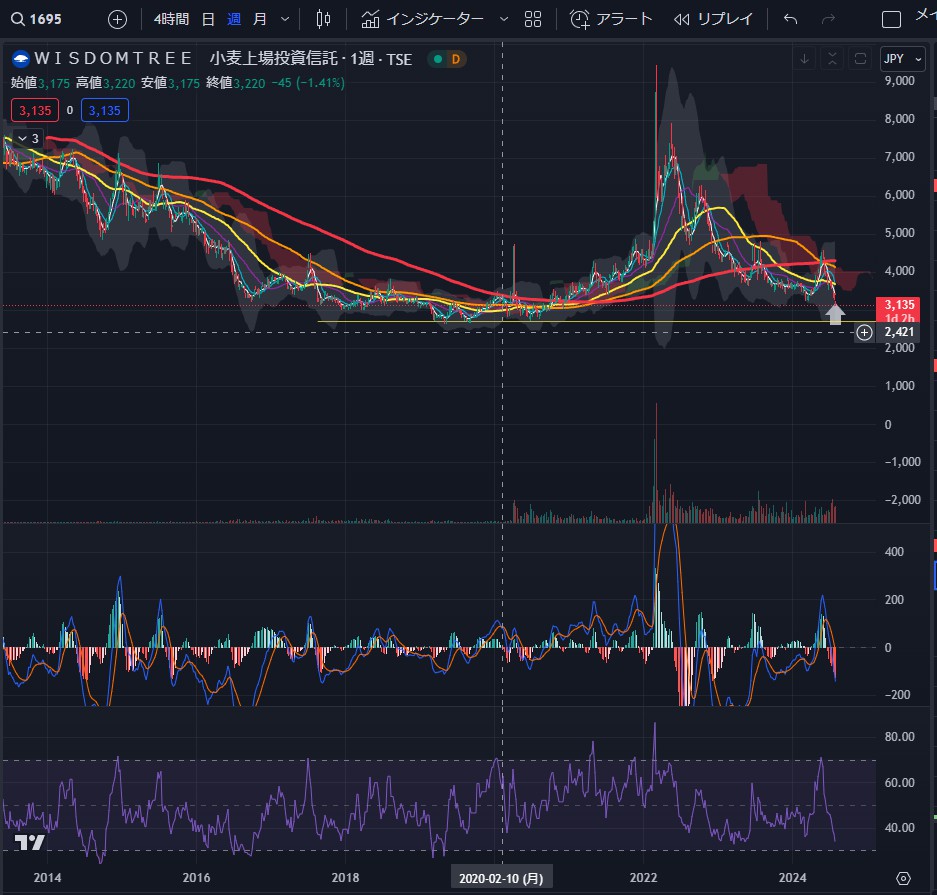Click the pane restore icon beside JPY
Screen dimensions: 937x895
point(860,59)
